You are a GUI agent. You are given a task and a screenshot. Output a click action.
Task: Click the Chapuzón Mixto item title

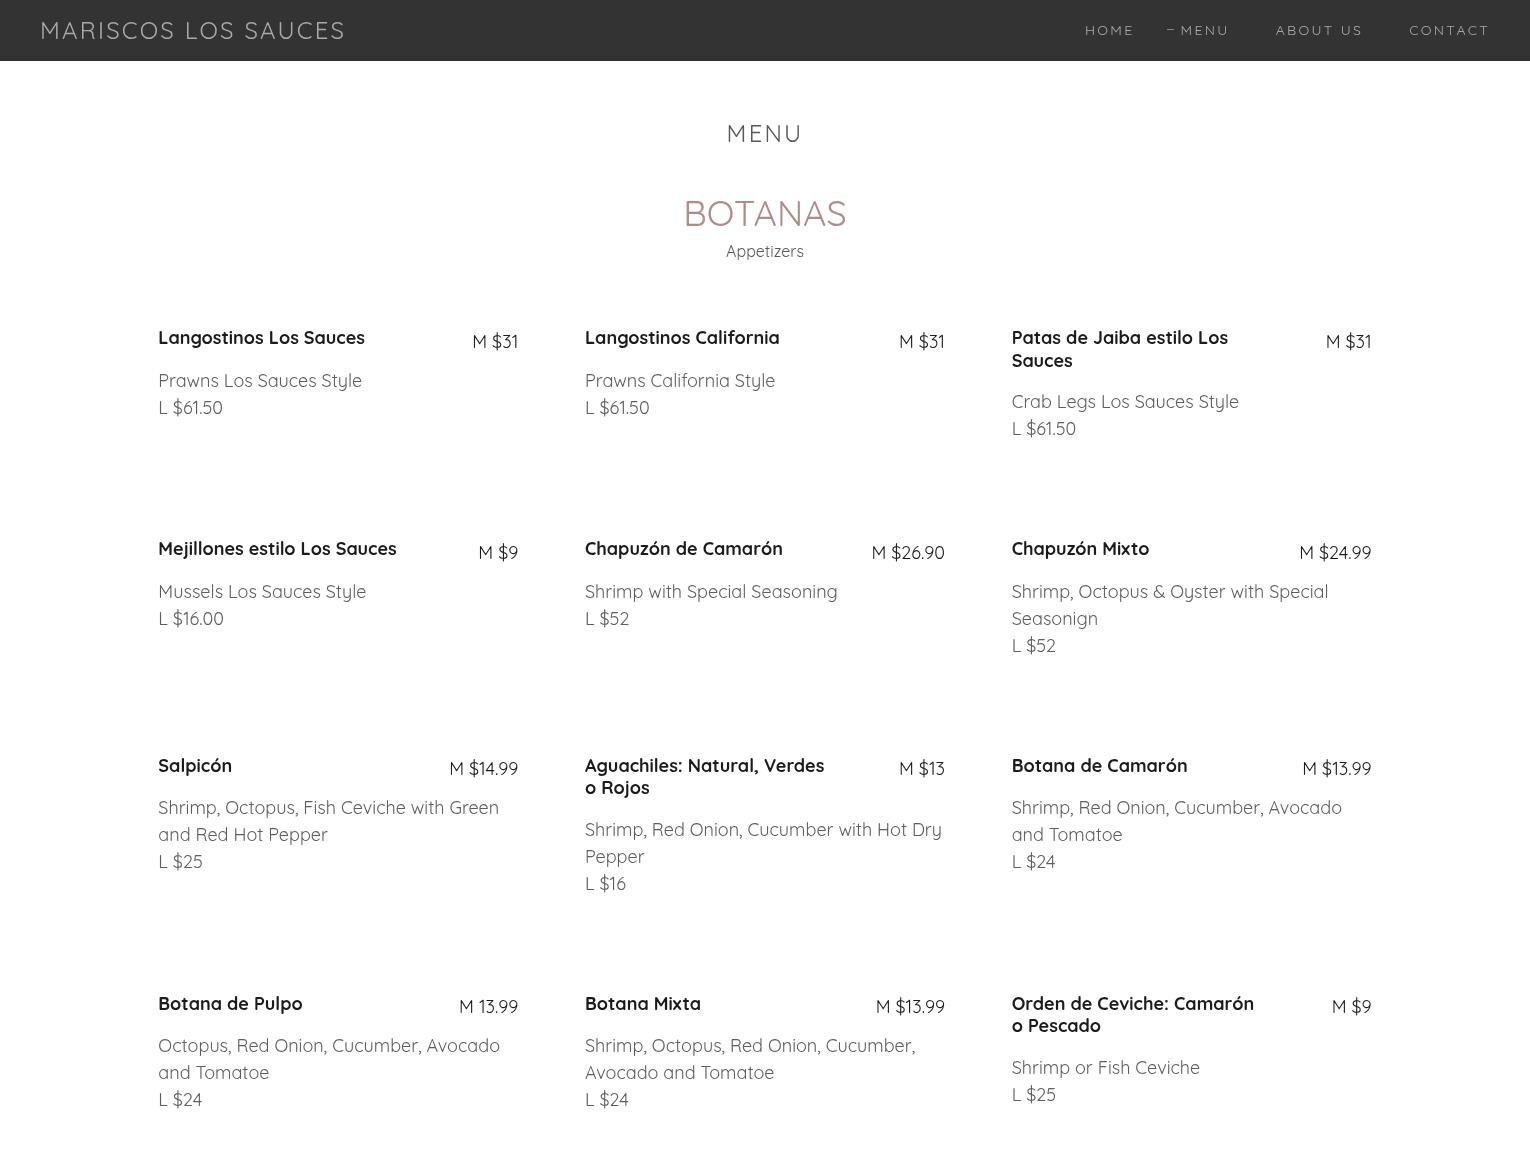coord(1079,549)
